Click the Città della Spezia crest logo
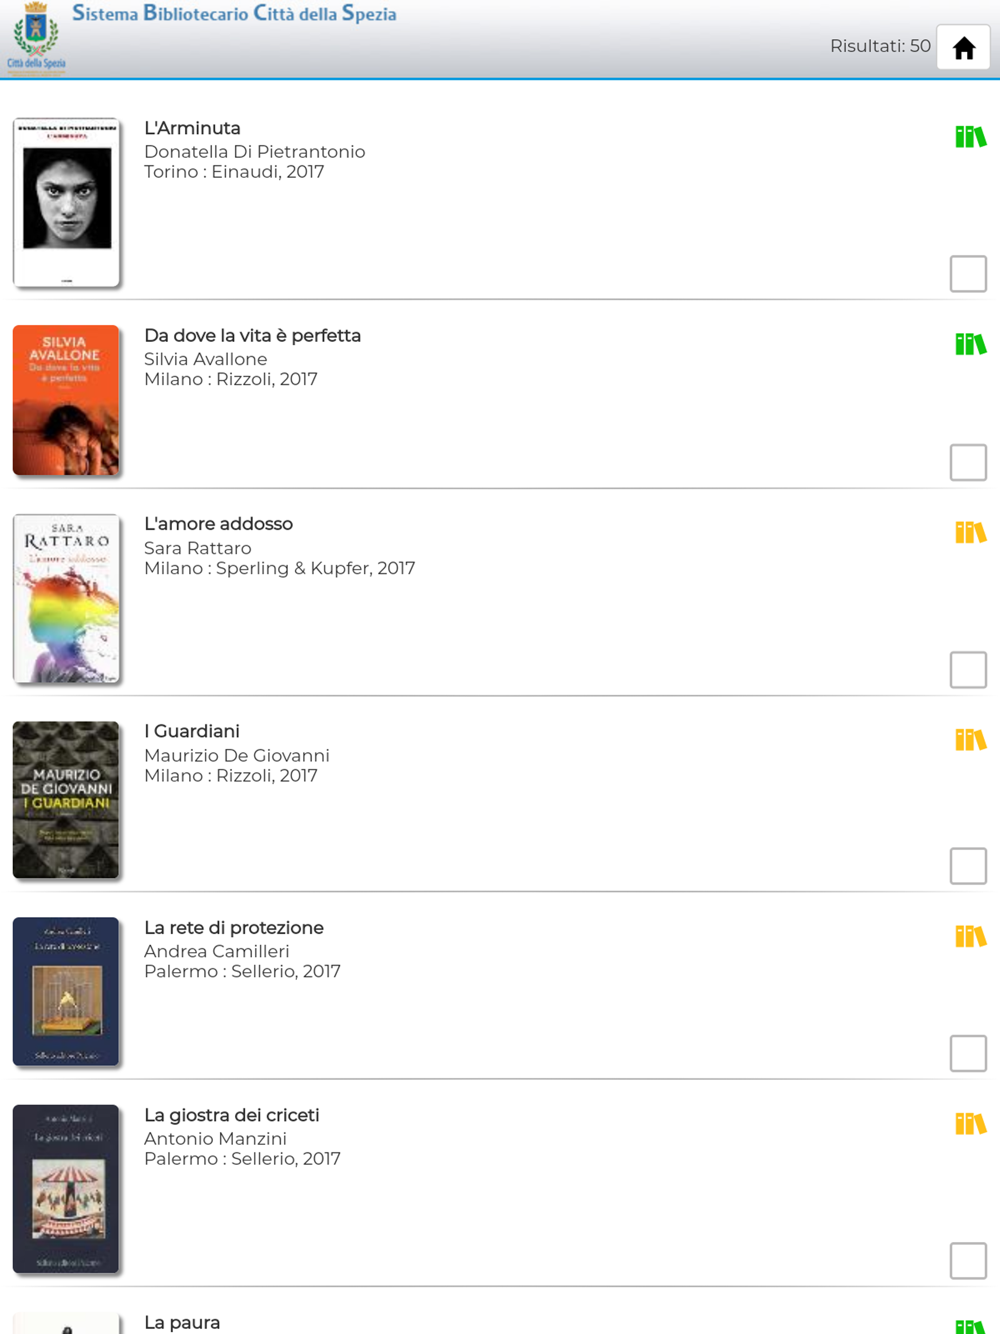The image size is (1000, 1334). (37, 38)
